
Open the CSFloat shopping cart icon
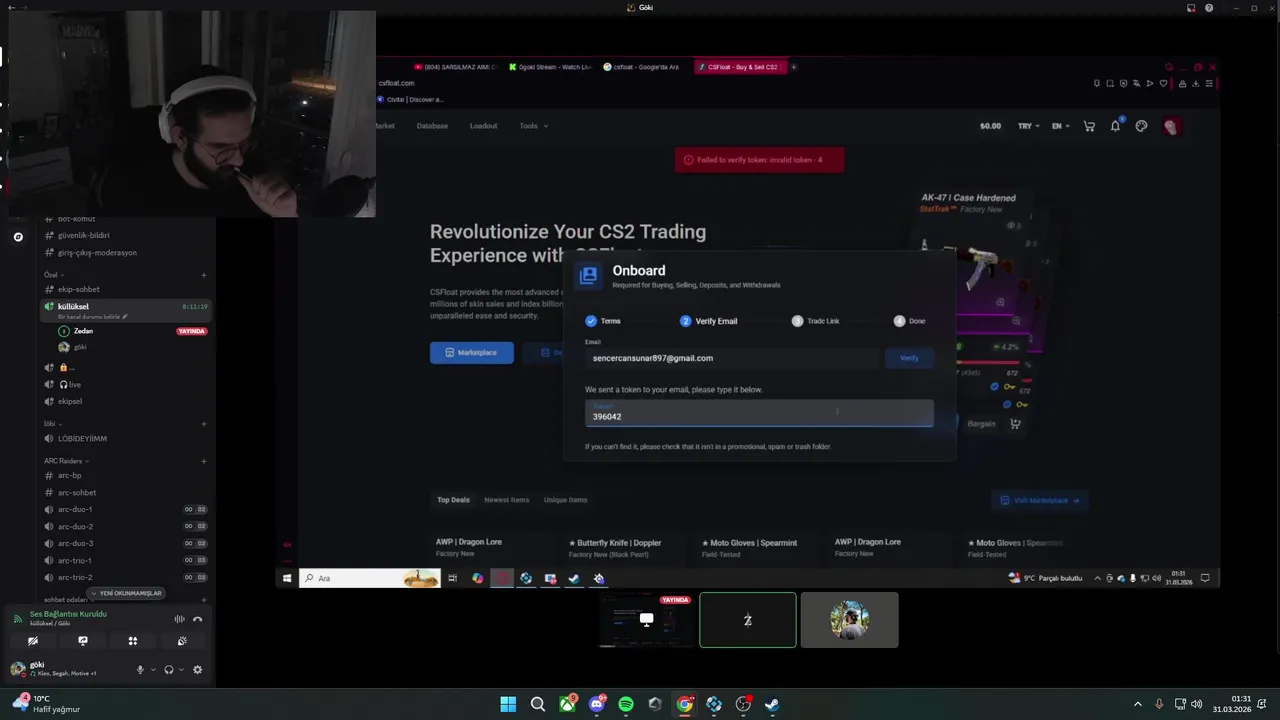click(1089, 126)
